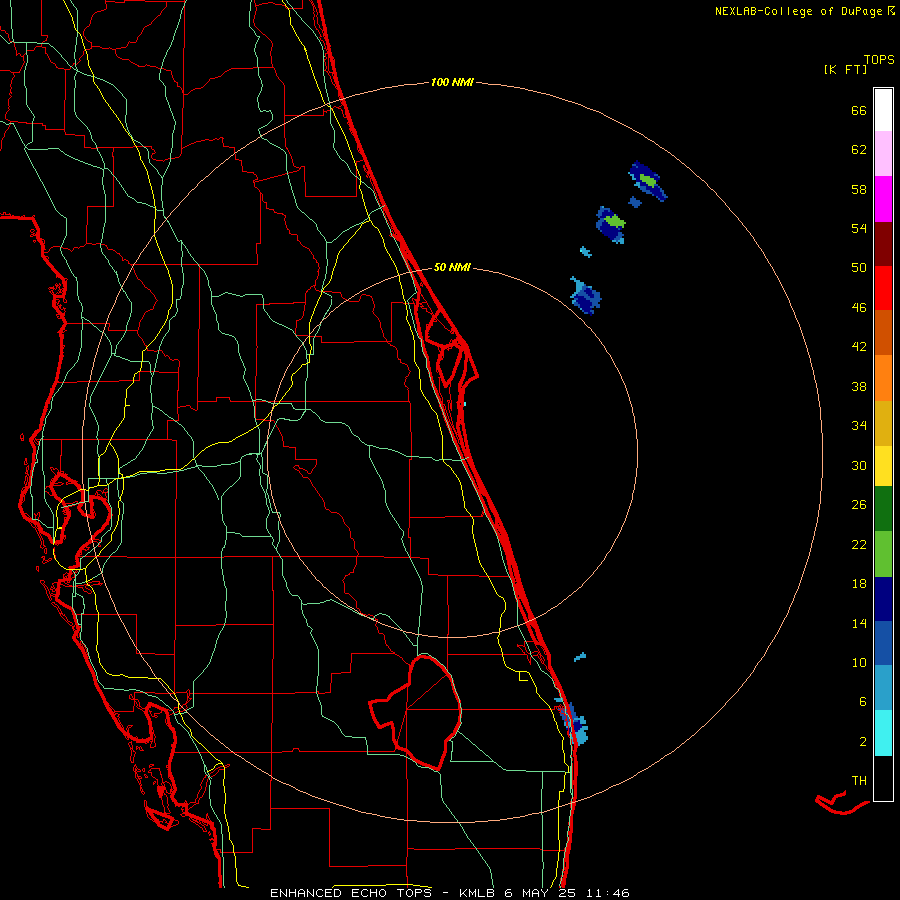The height and width of the screenshot is (900, 900).
Task: Click the '50' legend value
Action: pos(859,268)
